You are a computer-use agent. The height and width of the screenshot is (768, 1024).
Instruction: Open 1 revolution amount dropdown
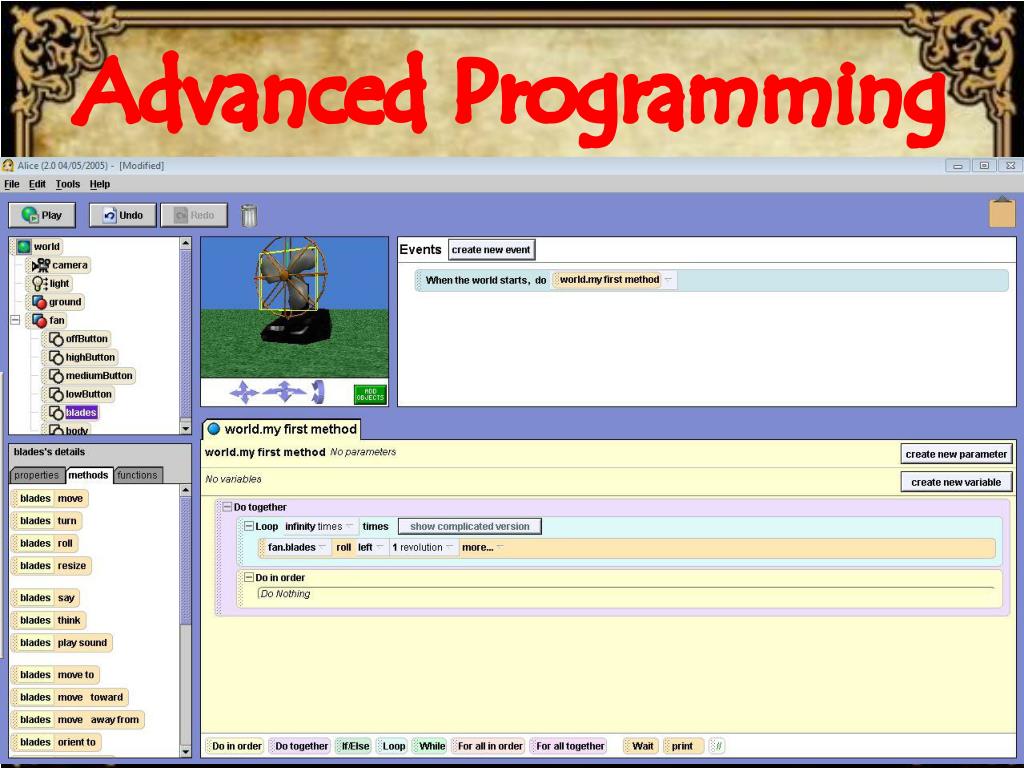[423, 547]
